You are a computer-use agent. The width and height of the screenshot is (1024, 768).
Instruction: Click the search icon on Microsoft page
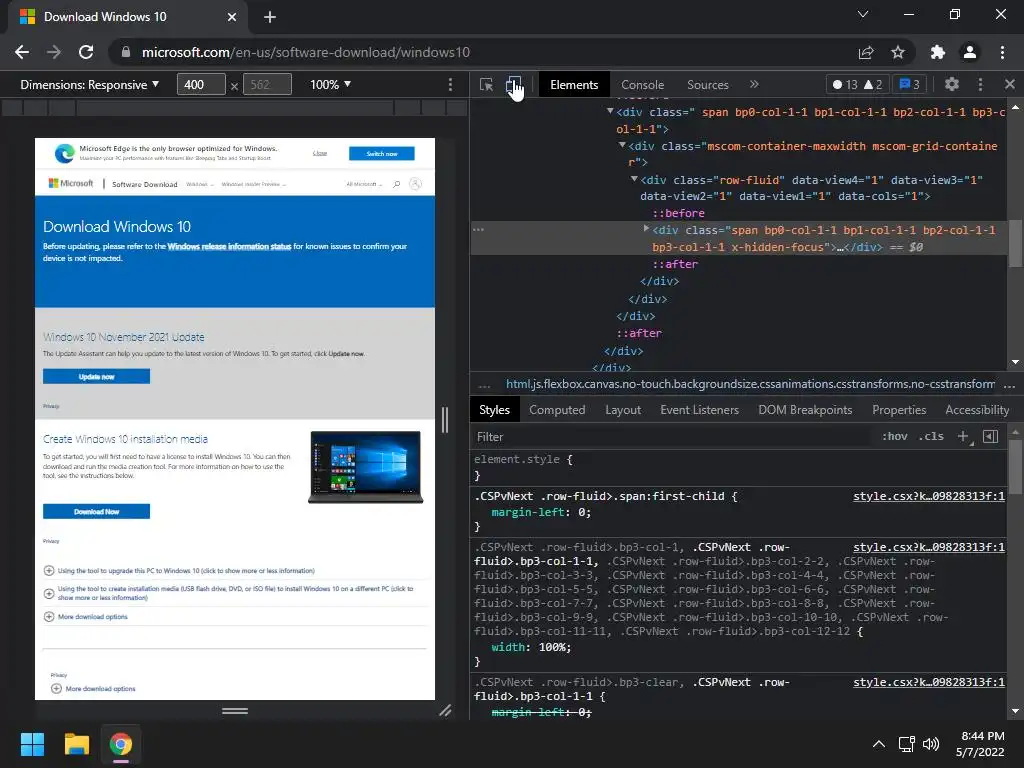coord(396,184)
